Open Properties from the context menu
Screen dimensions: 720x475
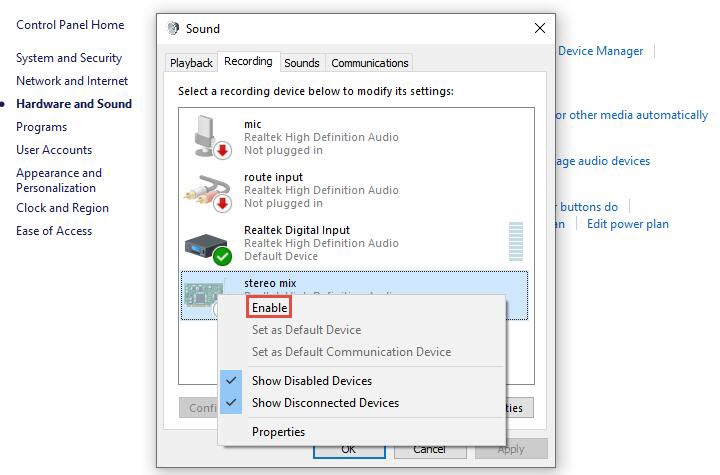278,432
